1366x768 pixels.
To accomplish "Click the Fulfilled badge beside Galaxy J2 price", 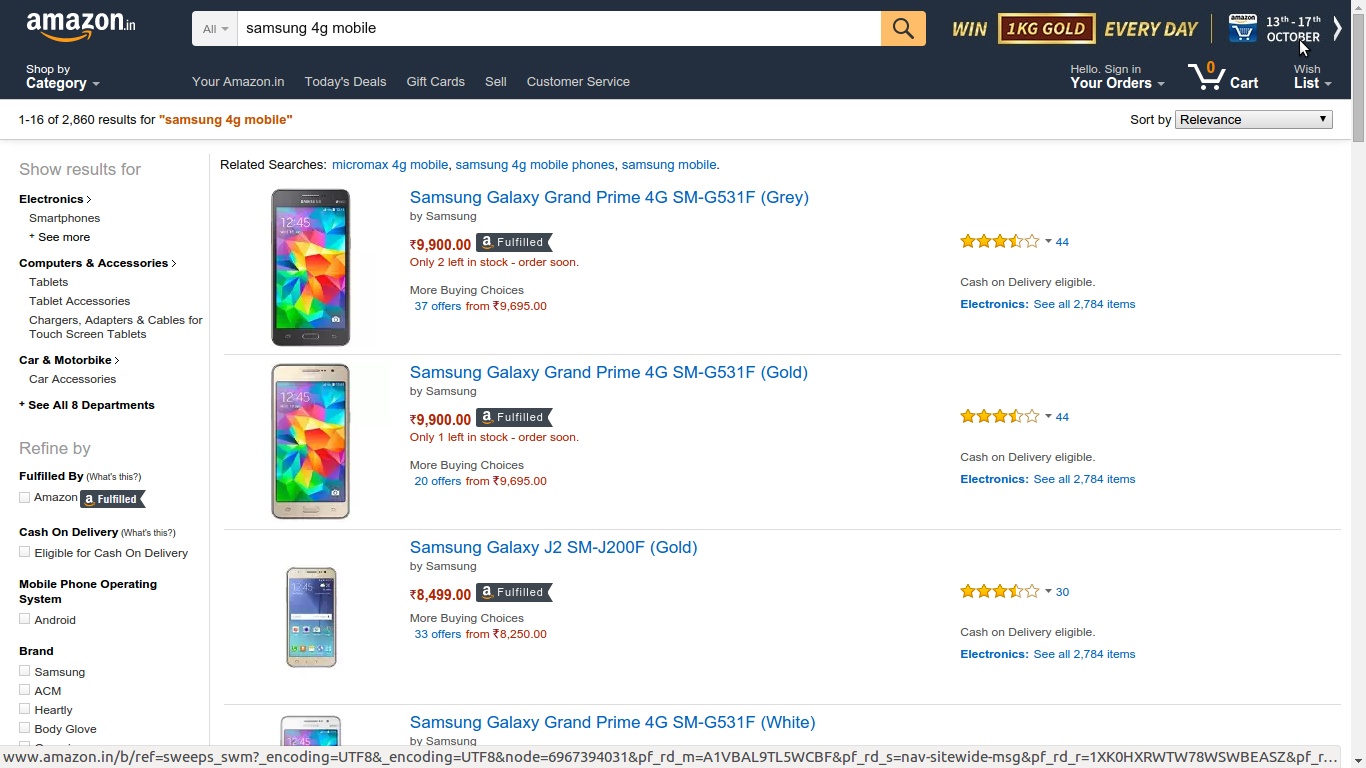I will coord(514,592).
